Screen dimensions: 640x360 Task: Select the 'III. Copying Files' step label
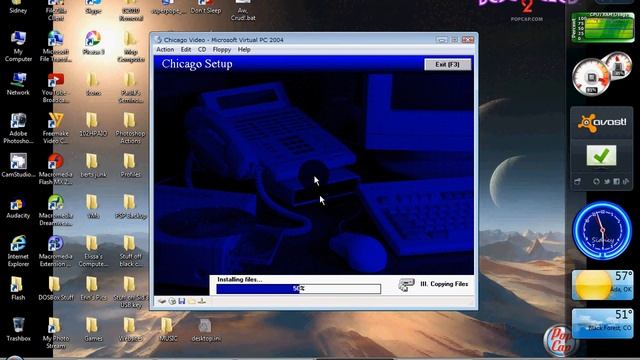click(x=444, y=284)
